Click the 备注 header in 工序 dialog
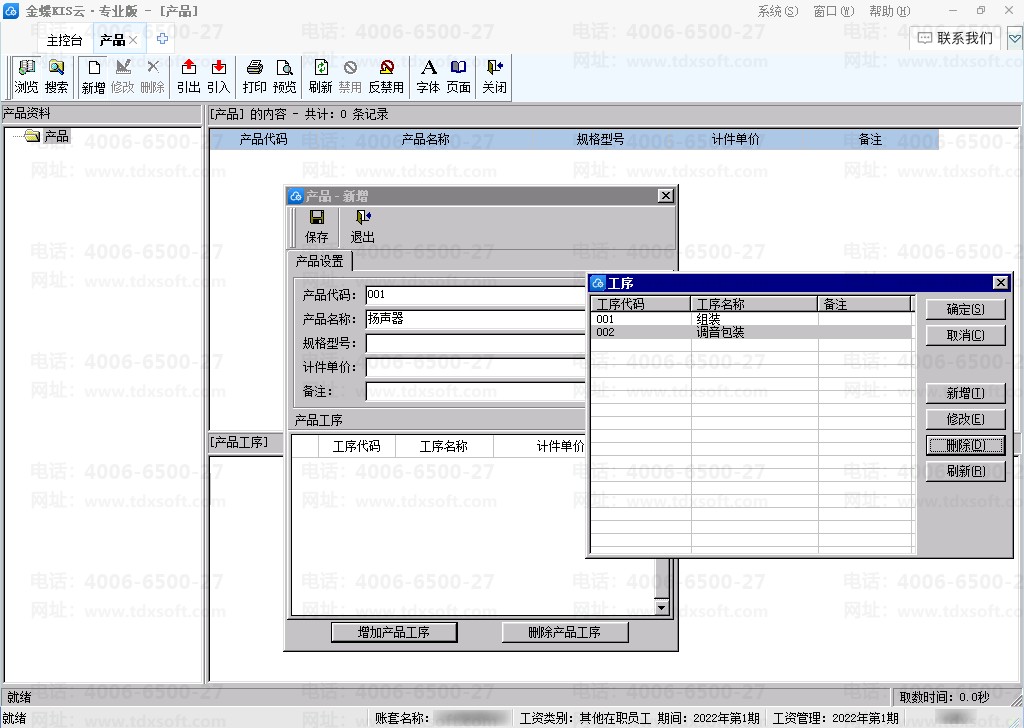The height and width of the screenshot is (728, 1024). tap(865, 304)
